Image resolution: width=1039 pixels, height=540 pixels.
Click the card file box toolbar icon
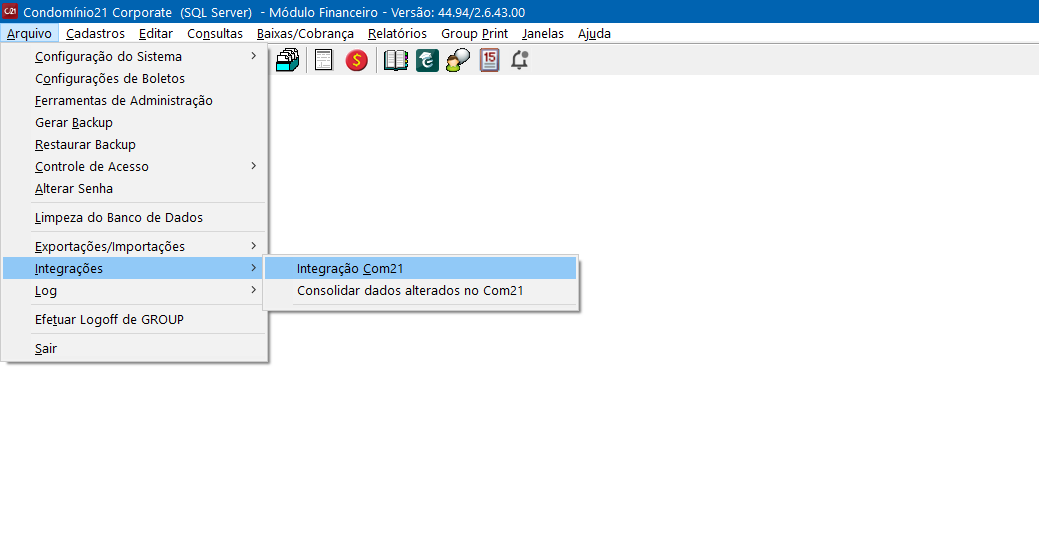(x=288, y=60)
